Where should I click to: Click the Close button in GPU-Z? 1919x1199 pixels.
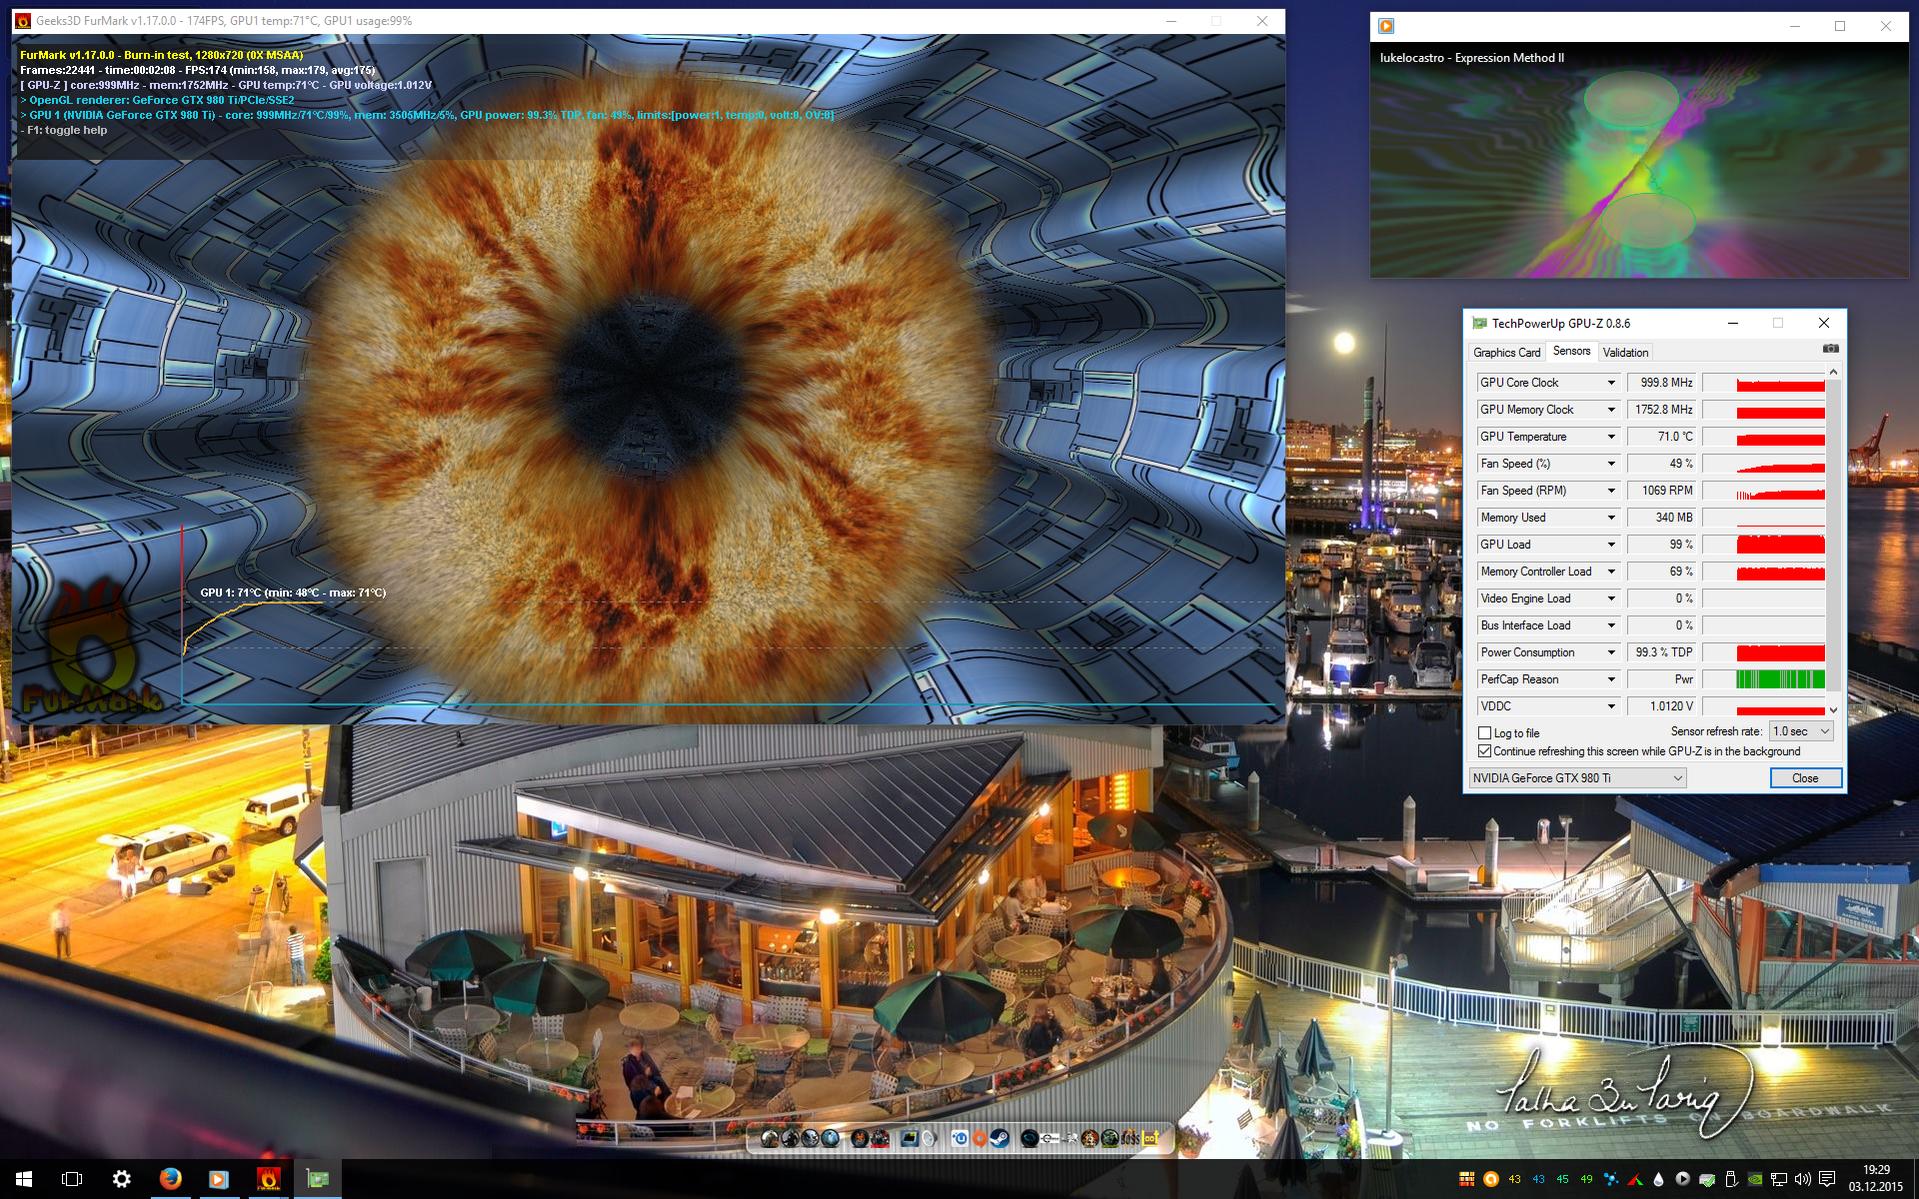pos(1805,778)
